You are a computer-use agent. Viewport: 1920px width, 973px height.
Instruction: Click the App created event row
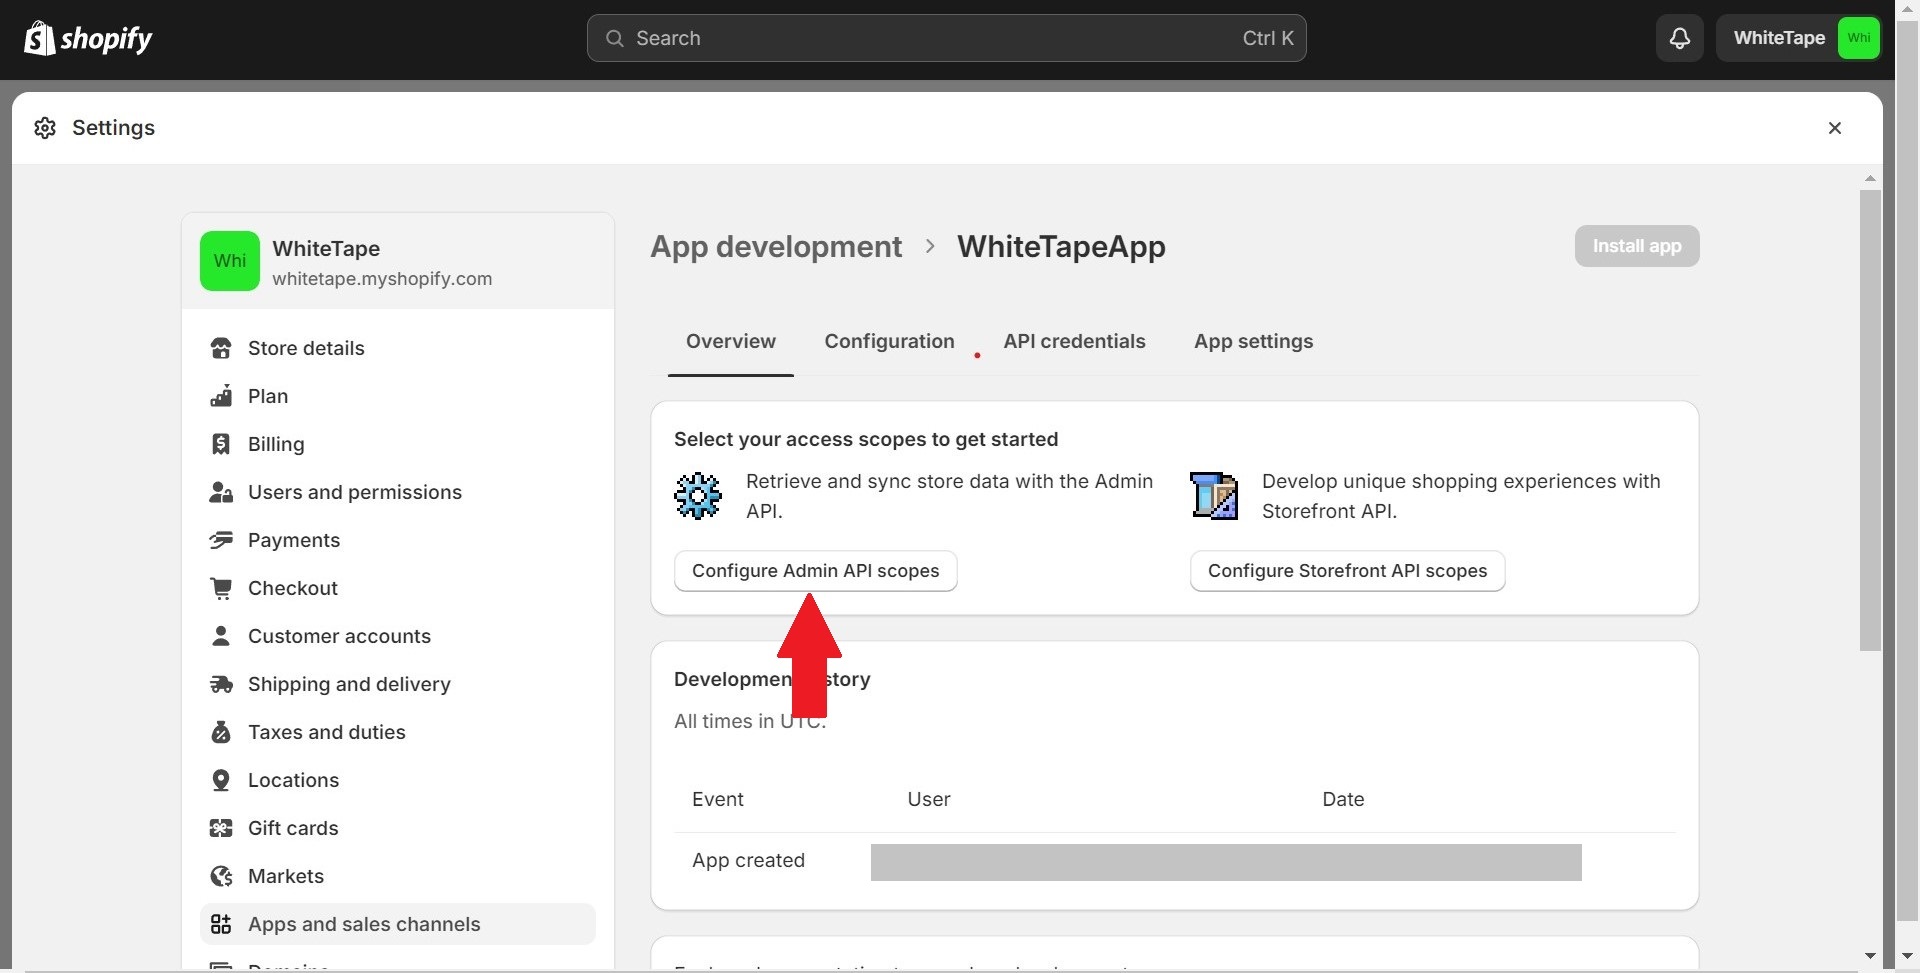1175,861
